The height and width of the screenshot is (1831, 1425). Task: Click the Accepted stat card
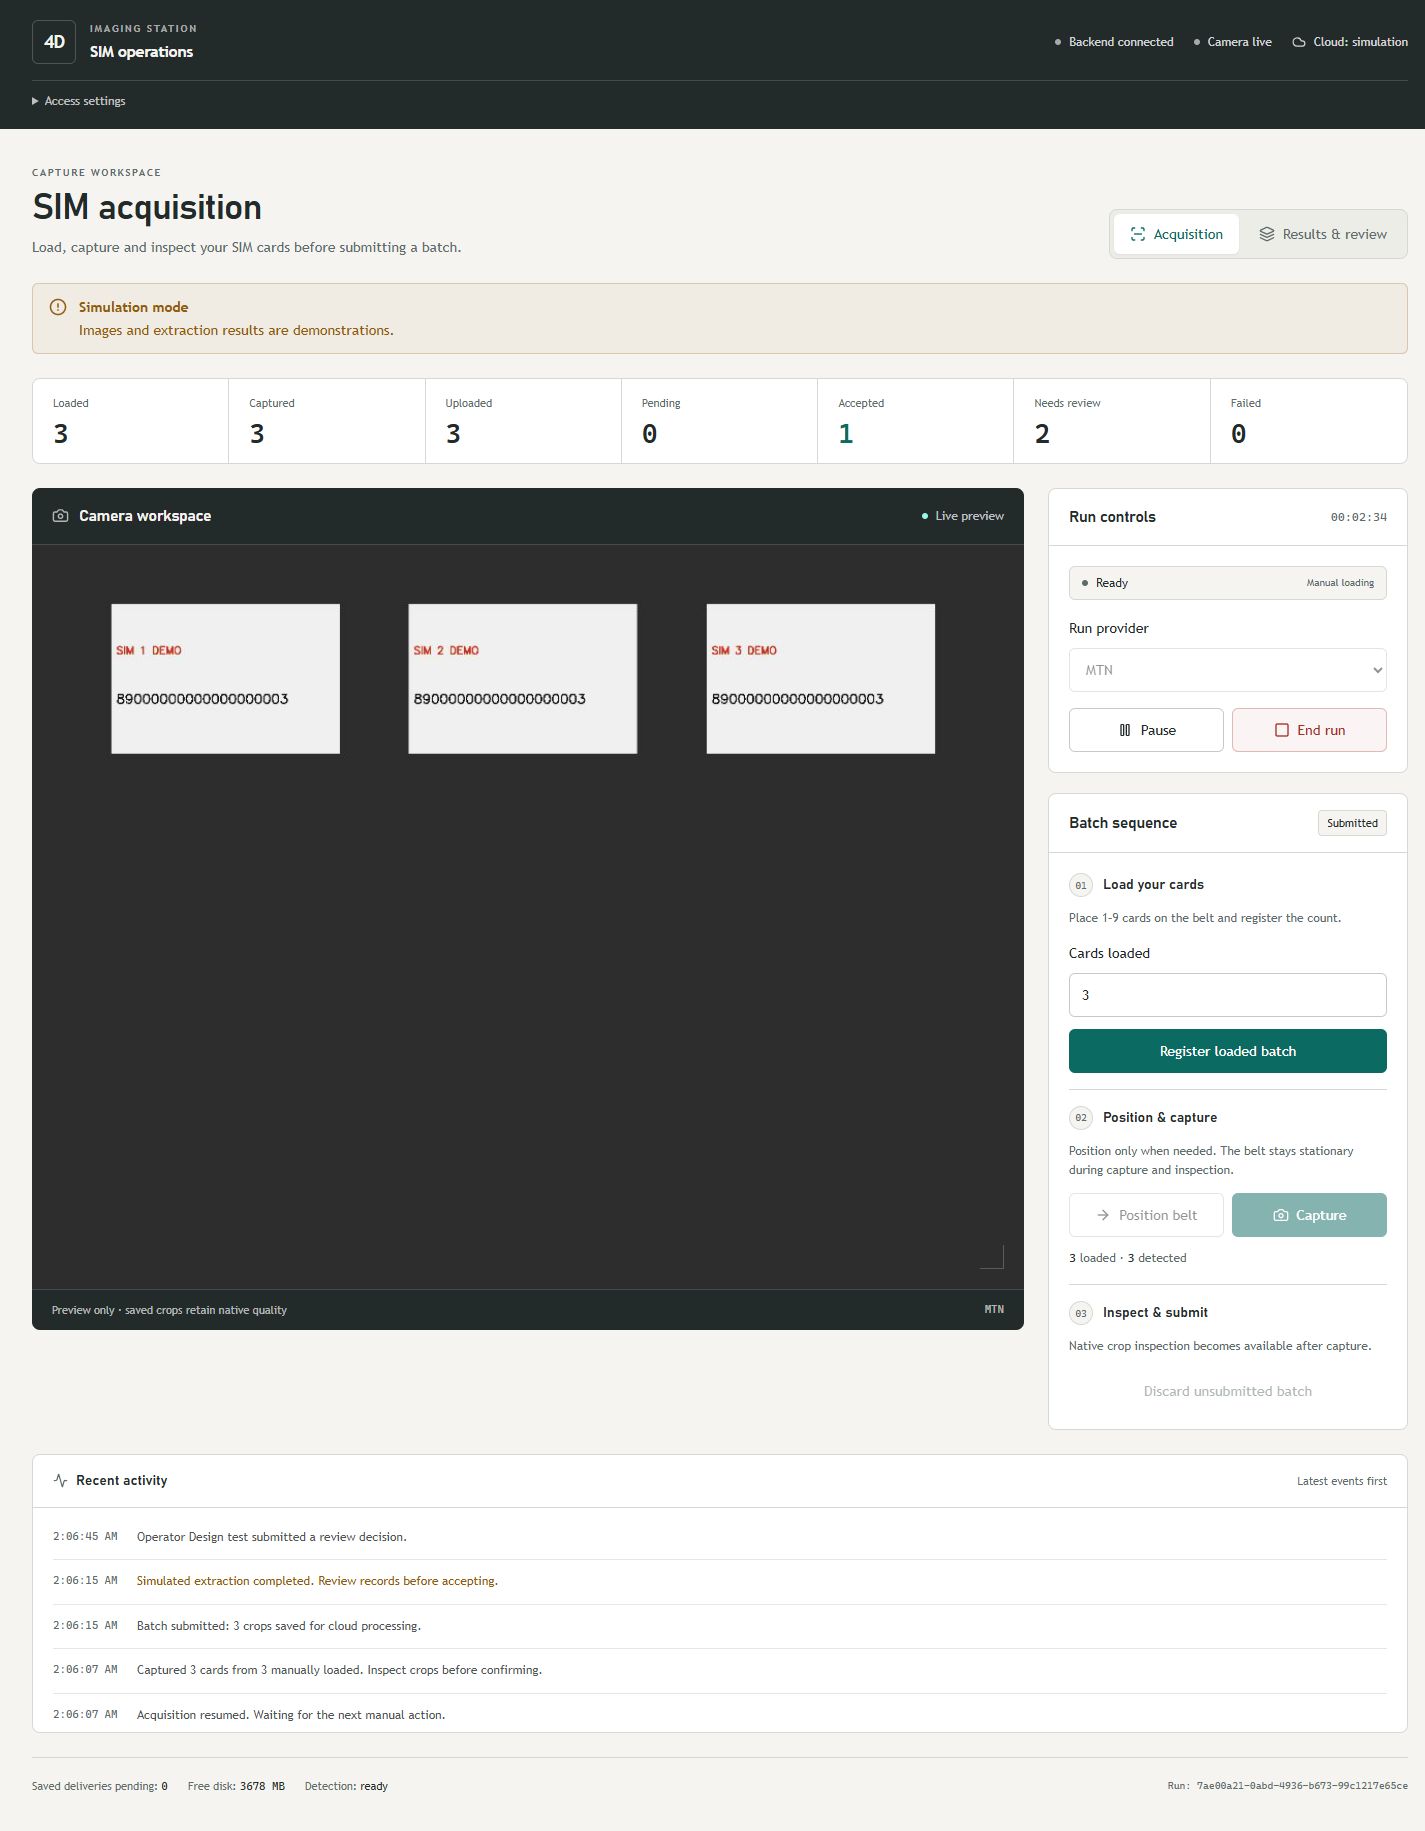pyautogui.click(x=916, y=421)
